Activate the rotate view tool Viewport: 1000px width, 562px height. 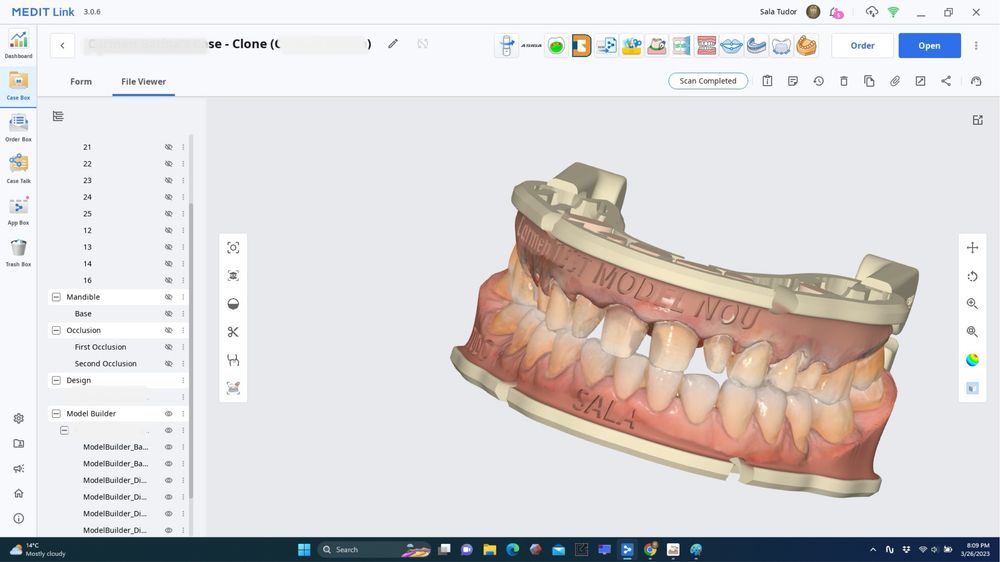tap(972, 276)
